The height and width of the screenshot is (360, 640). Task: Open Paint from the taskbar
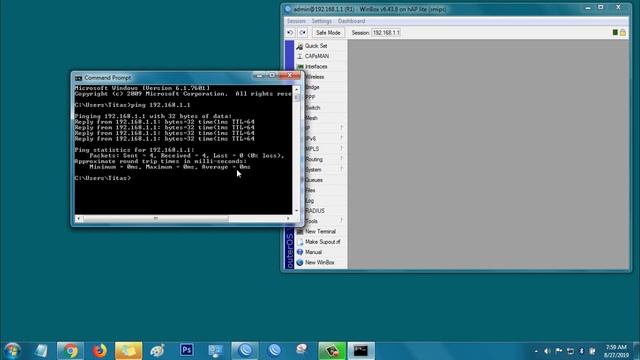pos(157,351)
